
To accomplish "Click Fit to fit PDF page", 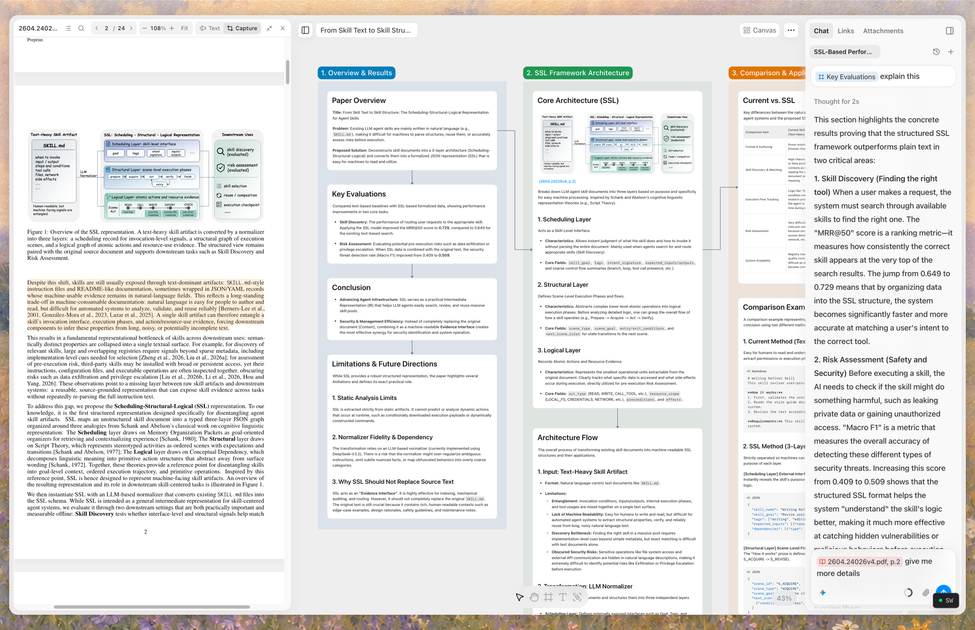I will point(185,28).
